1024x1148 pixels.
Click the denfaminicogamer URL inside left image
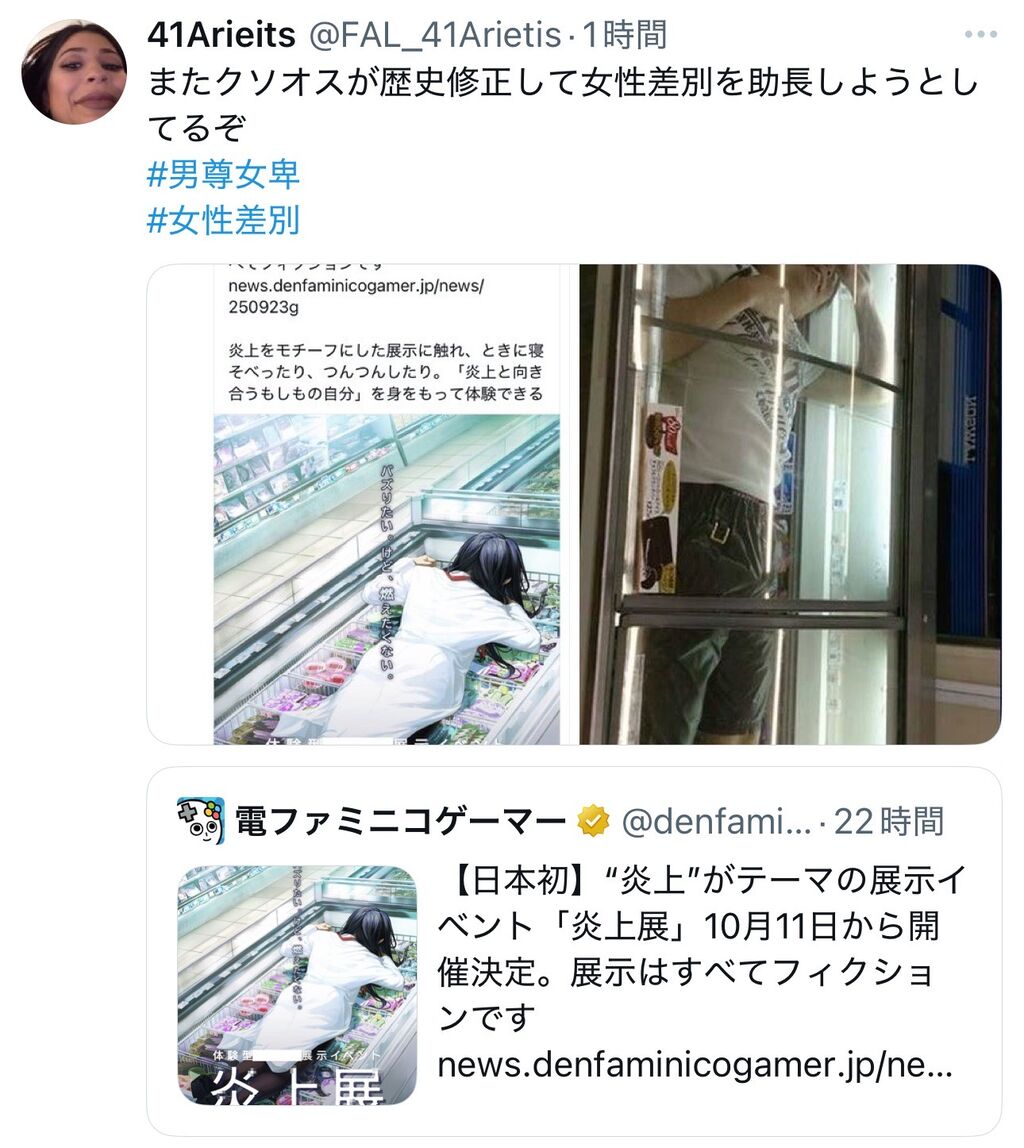point(356,297)
